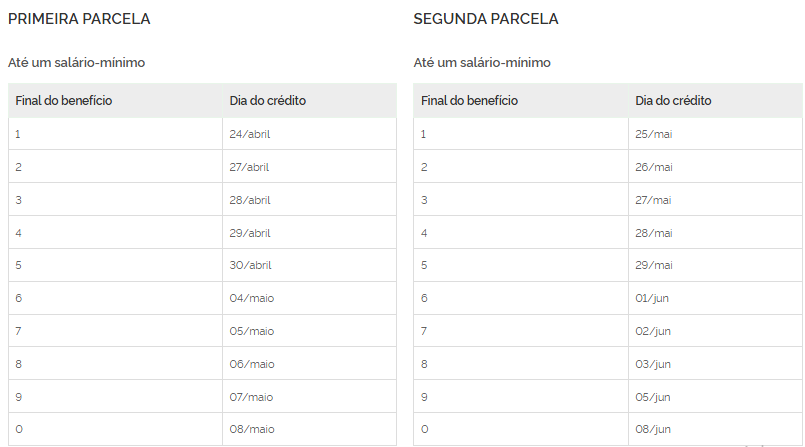Select the 03/jun credit date cell
The height and width of the screenshot is (447, 805).
654,364
